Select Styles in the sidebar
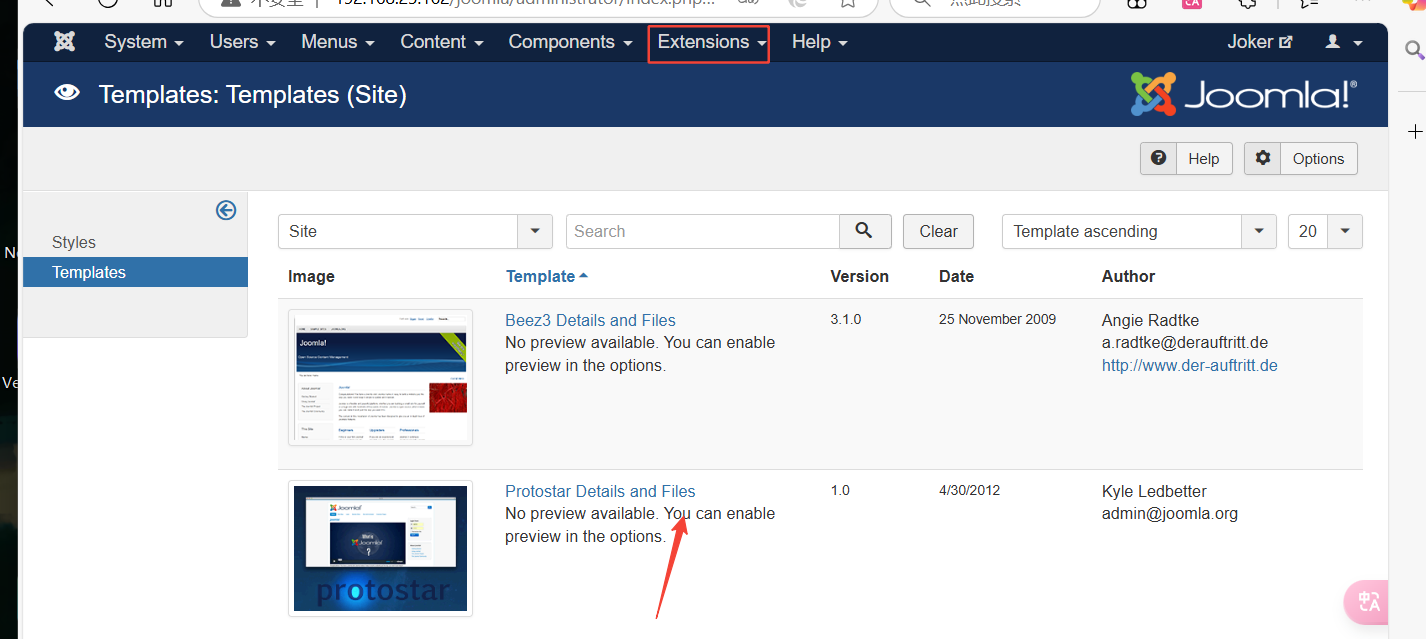 74,242
